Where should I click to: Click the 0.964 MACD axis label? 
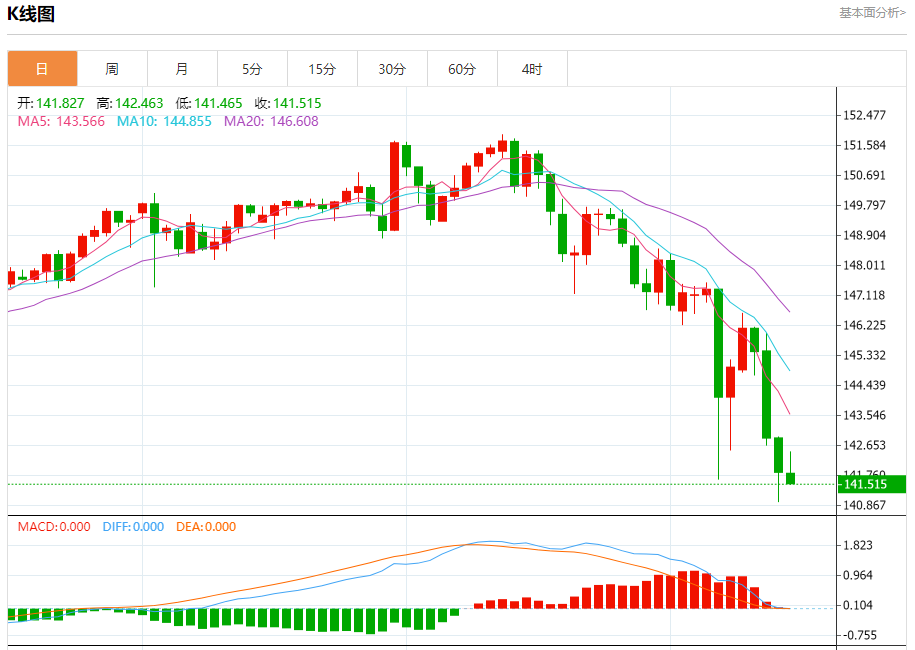click(x=858, y=575)
